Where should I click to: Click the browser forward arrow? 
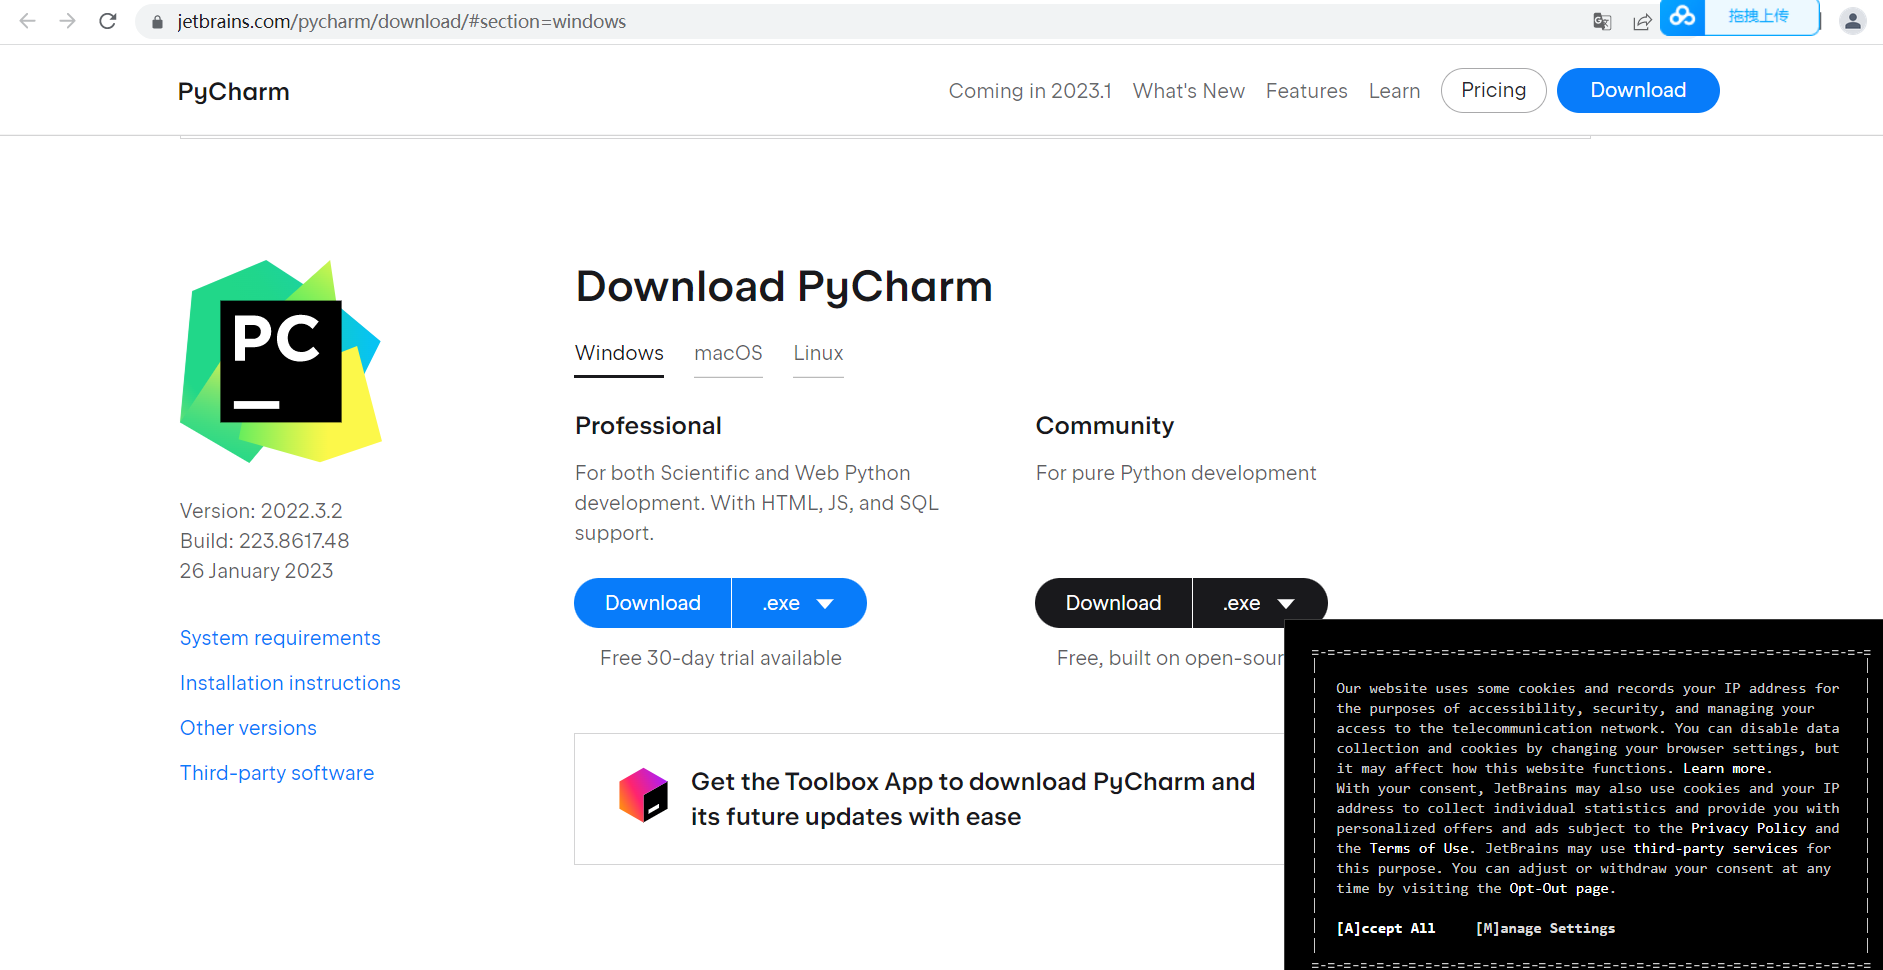(x=67, y=21)
